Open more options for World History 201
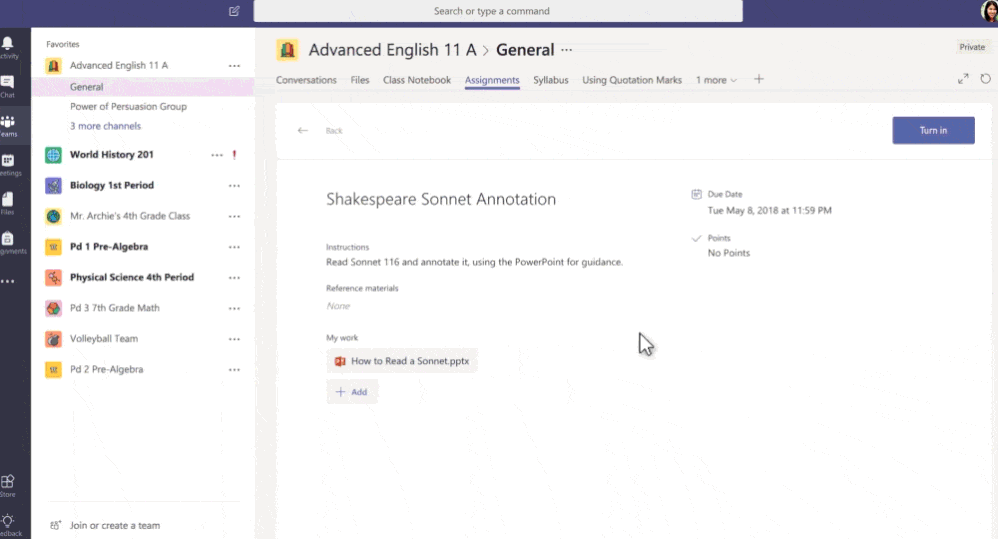The image size is (998, 539). click(217, 155)
